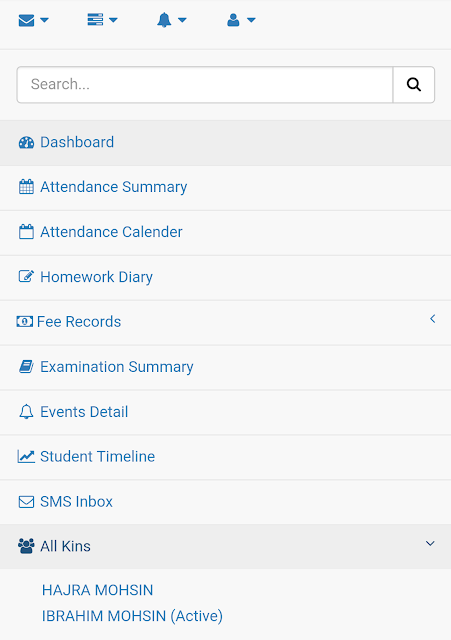
Task: Click caret next to the bell icon
Action: pyautogui.click(x=182, y=20)
